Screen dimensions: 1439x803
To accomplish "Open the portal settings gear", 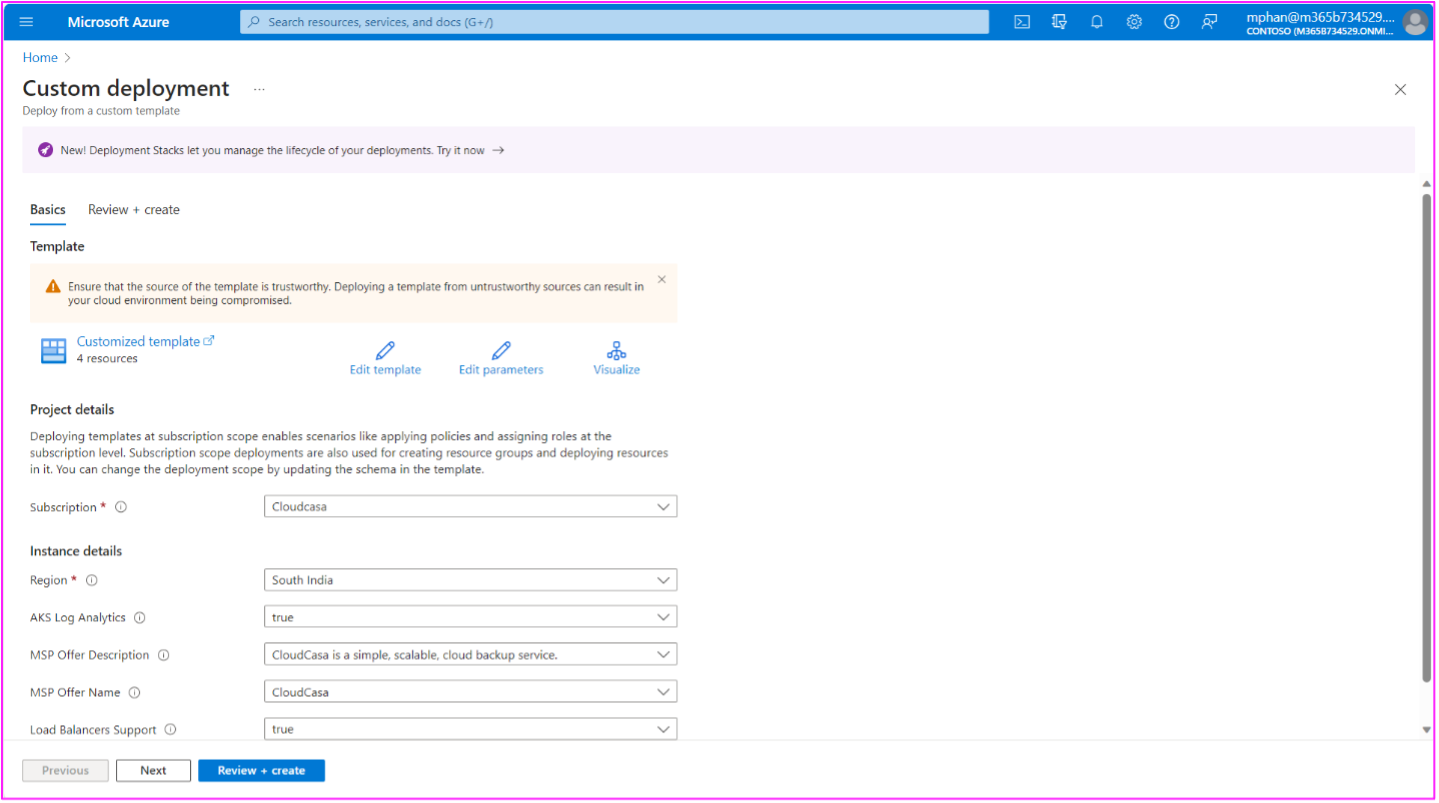I will point(1133,21).
